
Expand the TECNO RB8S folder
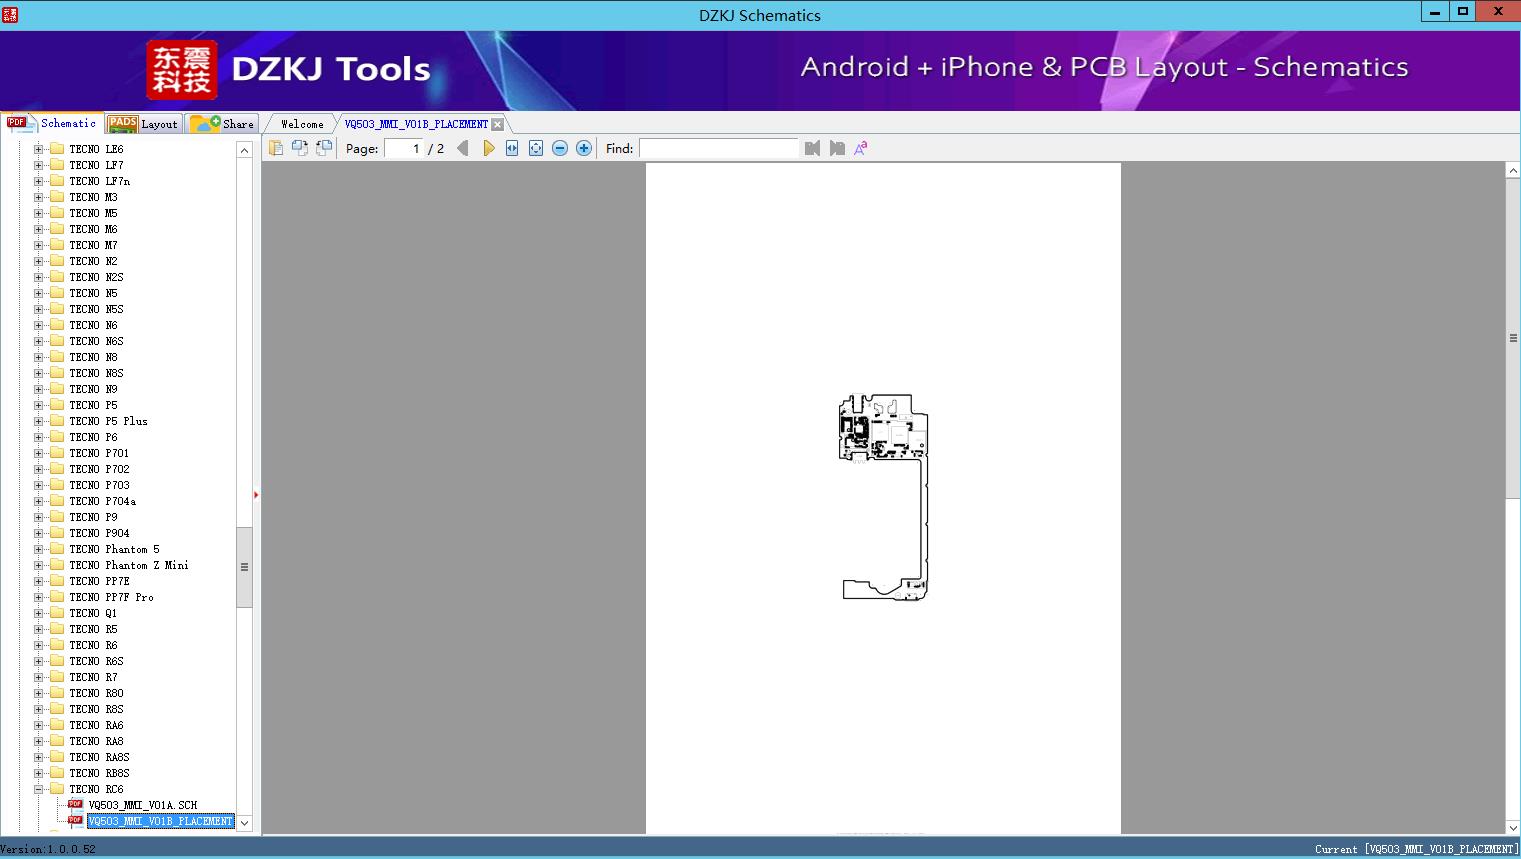point(38,773)
